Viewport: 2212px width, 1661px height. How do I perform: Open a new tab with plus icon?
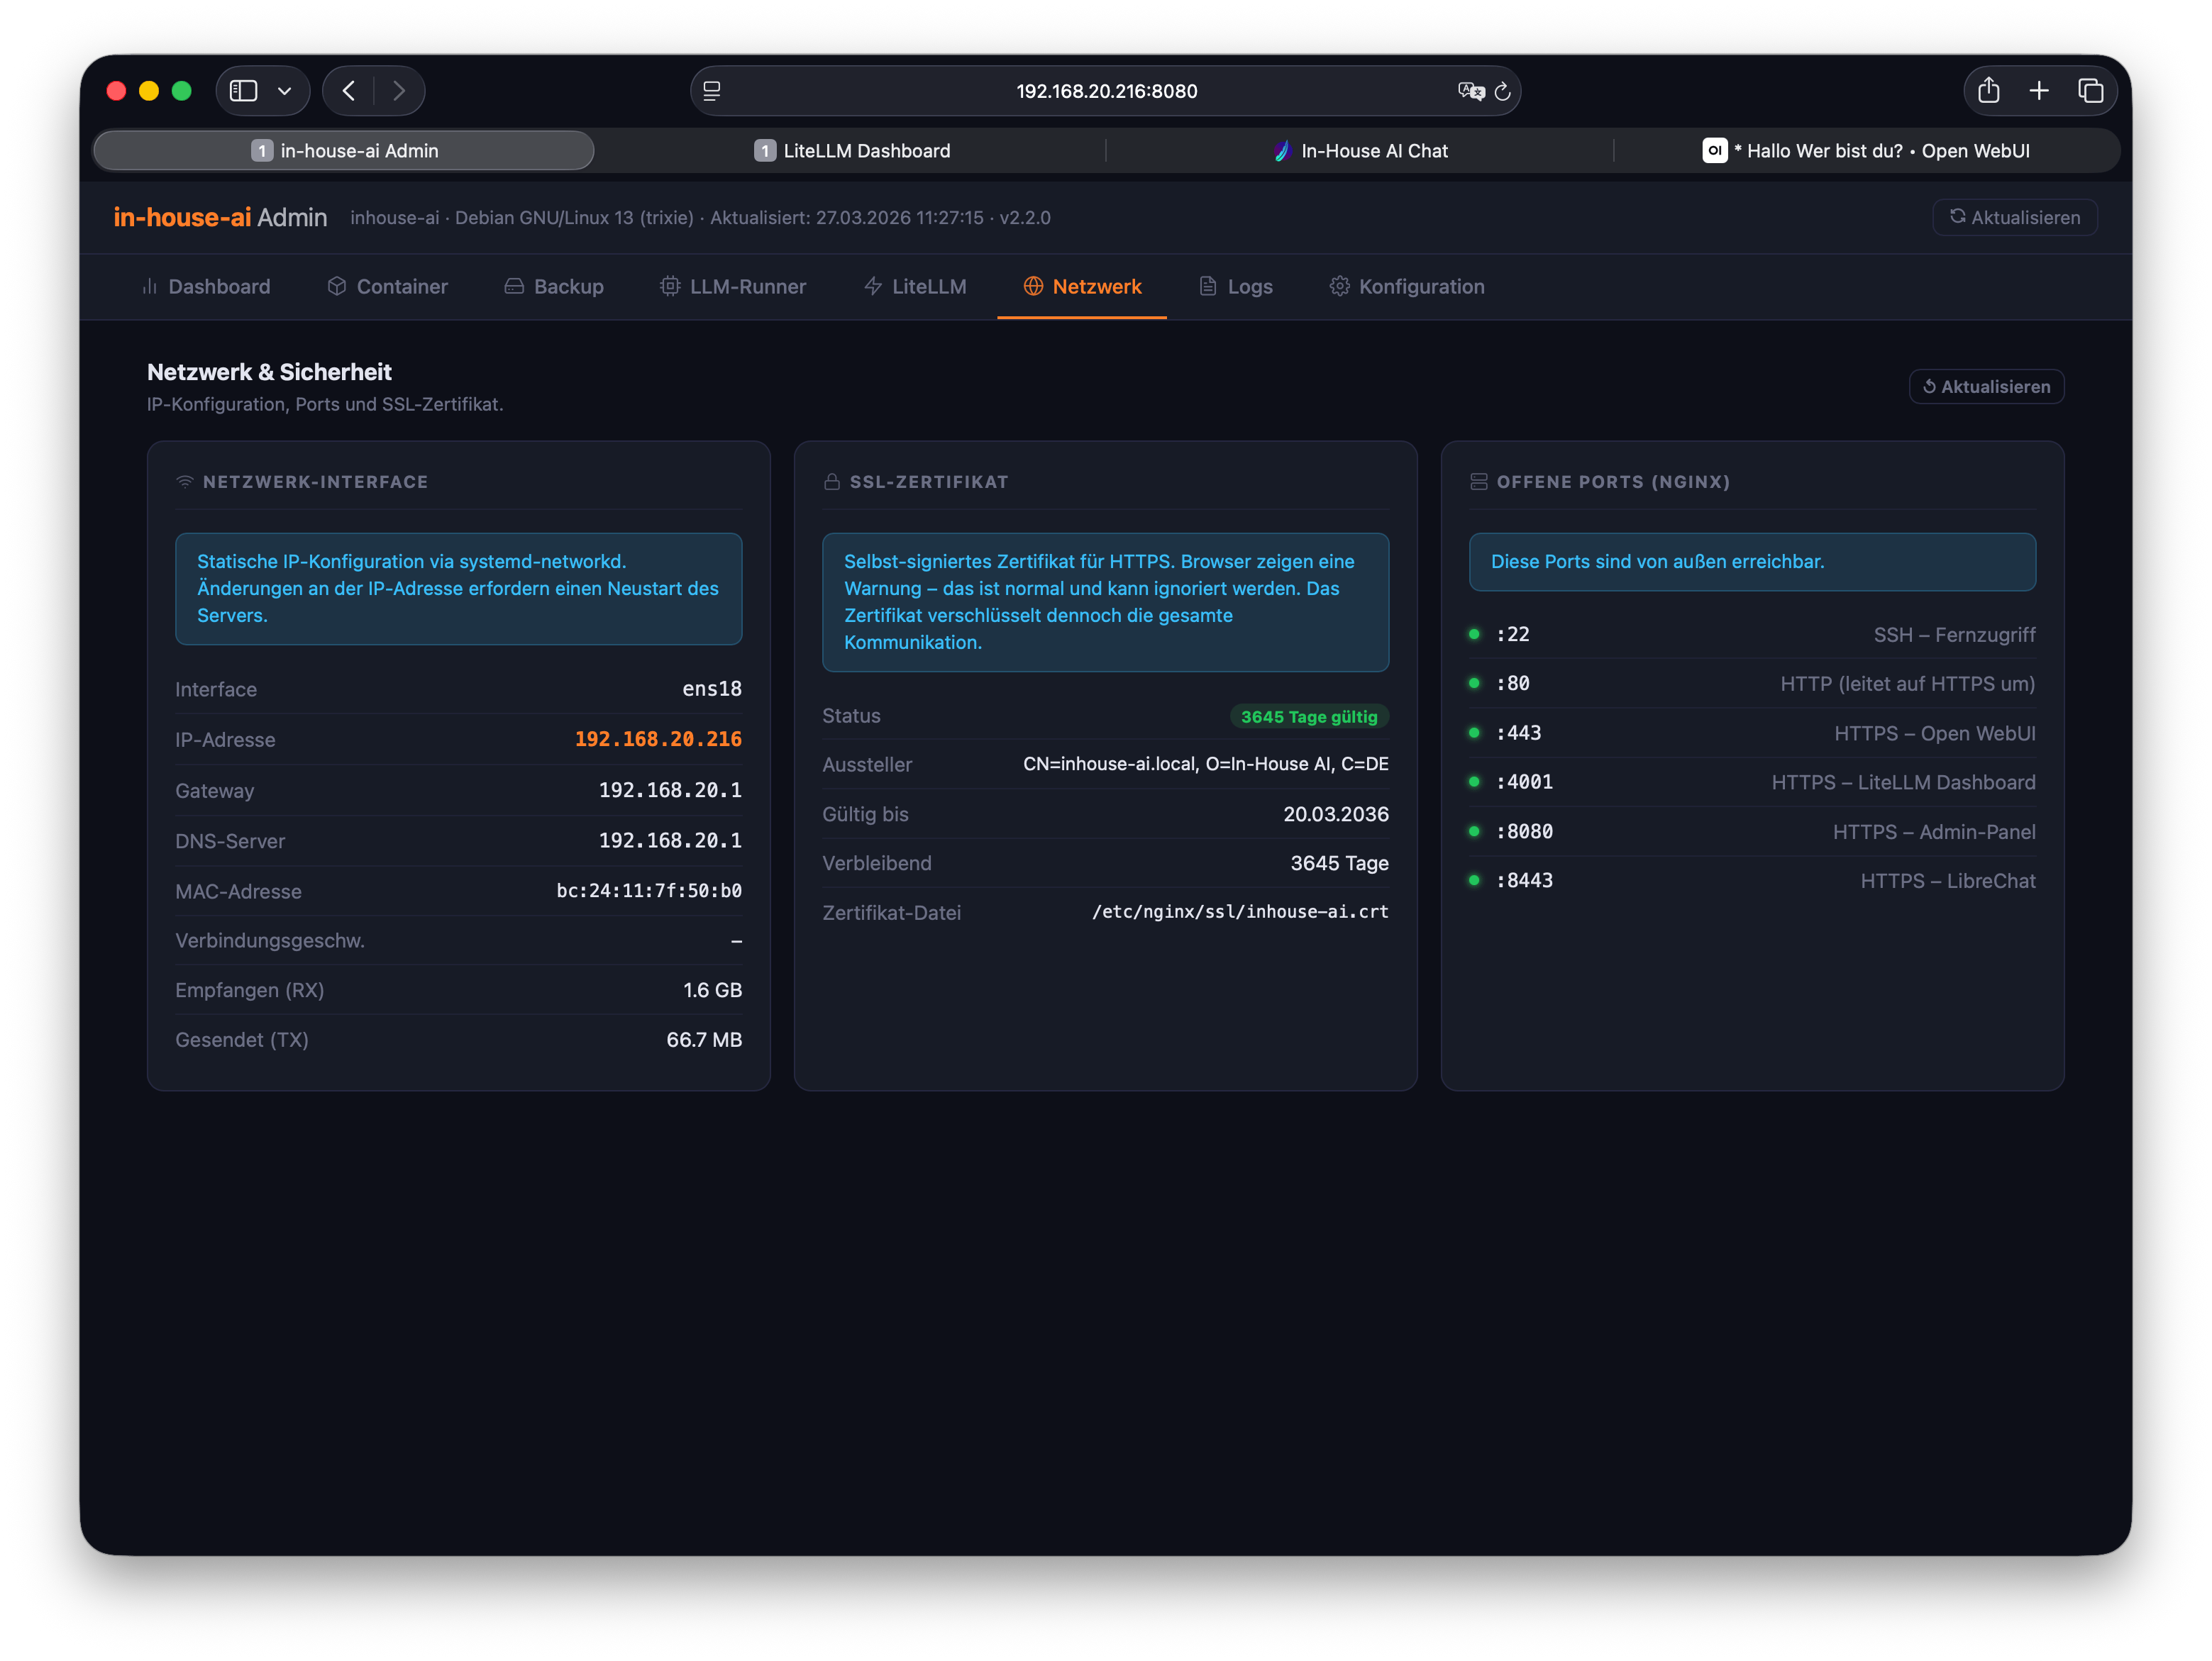point(2039,91)
